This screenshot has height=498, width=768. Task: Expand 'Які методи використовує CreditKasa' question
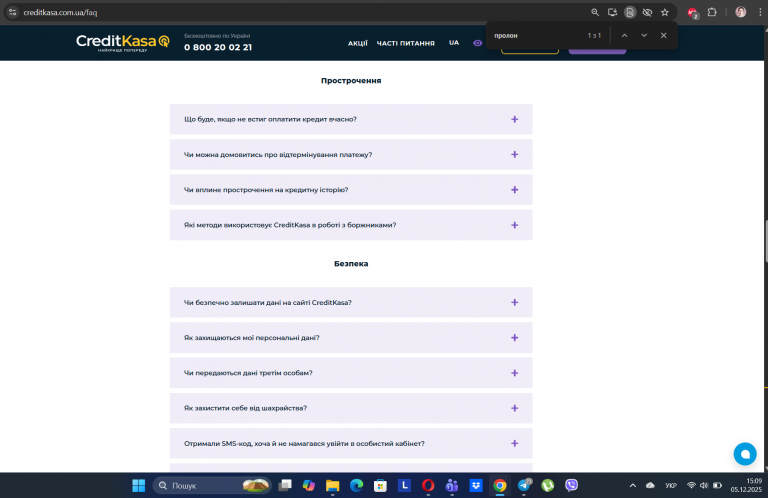click(x=351, y=225)
